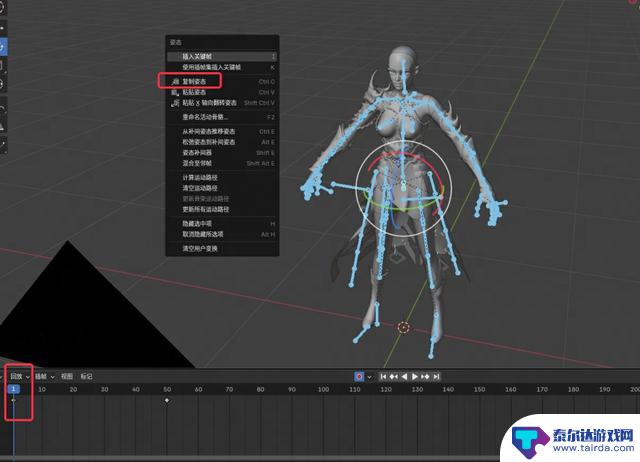
Task: Click 清空运动路径 menu entry
Action: [x=222, y=188]
